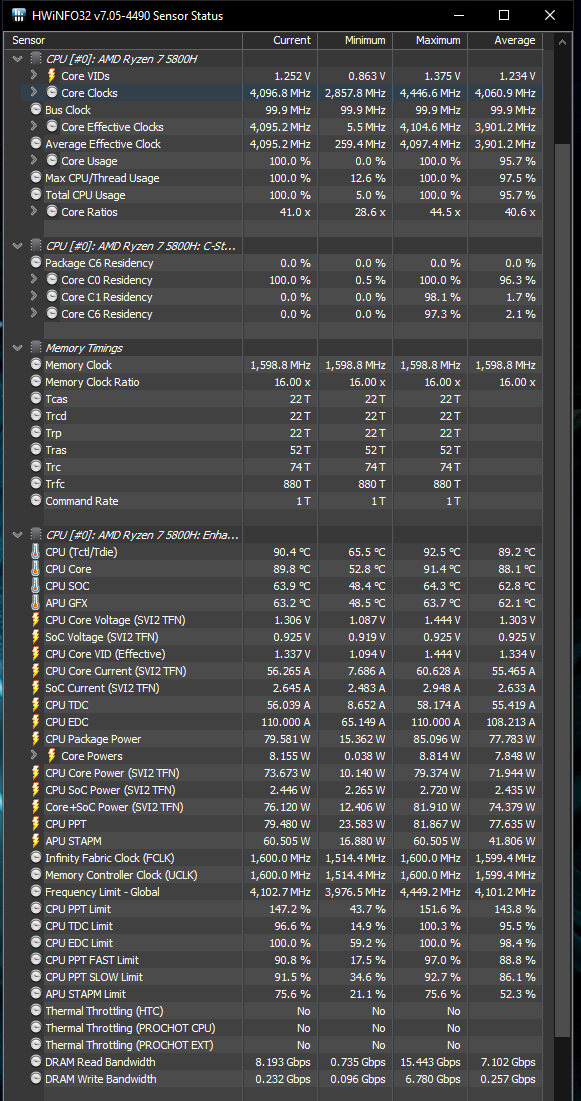Click the Bus Clock sensor icon

(36, 110)
